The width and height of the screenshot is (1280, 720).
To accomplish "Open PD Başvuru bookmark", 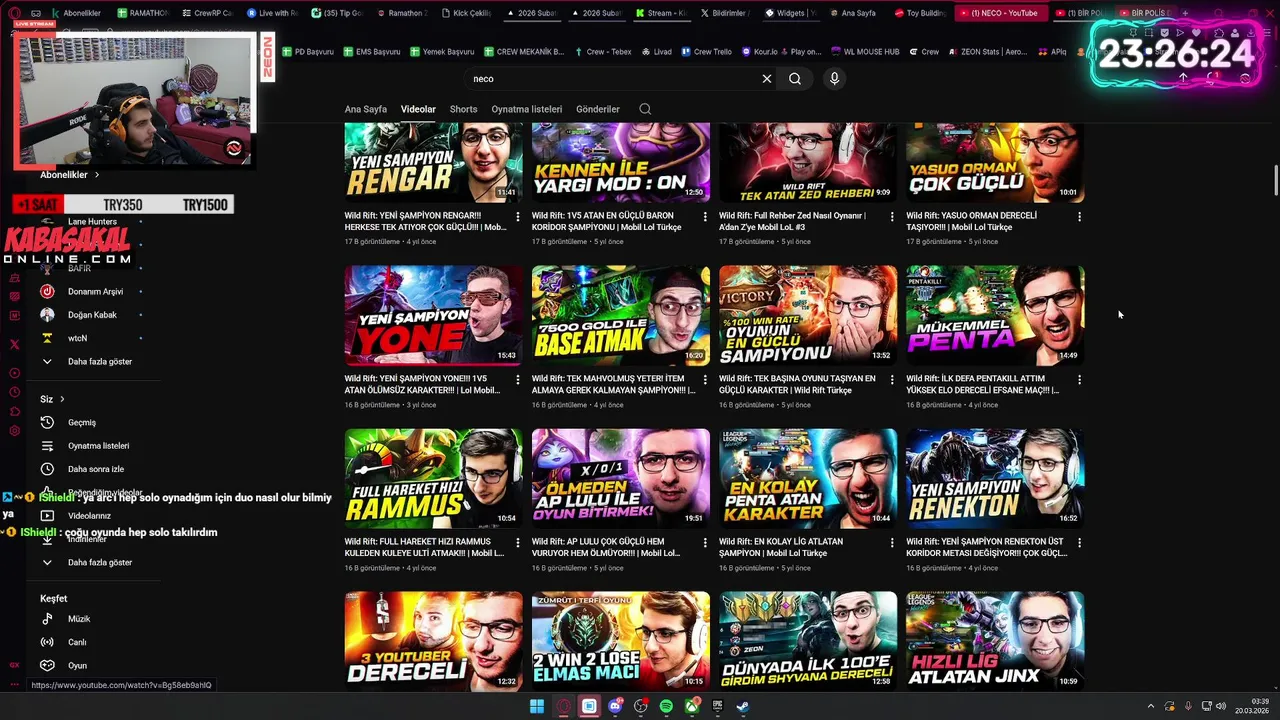I will (x=308, y=52).
